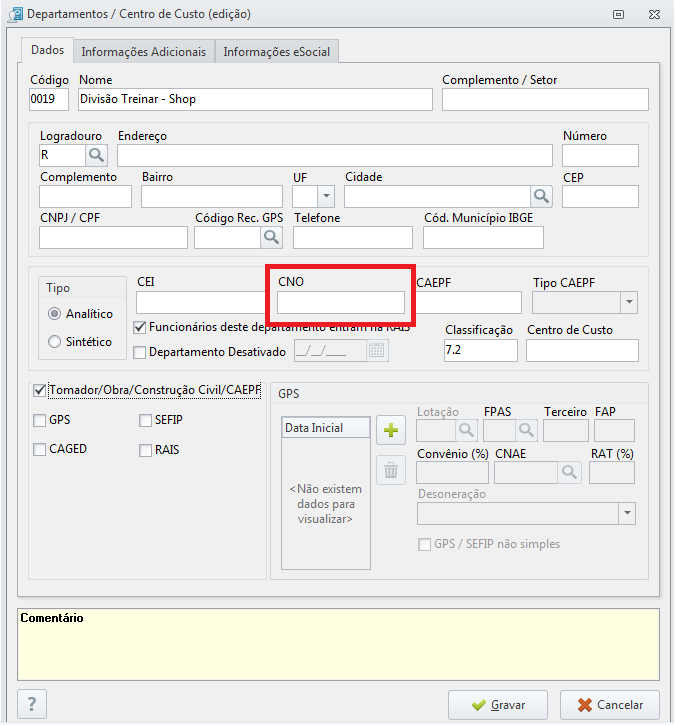Image resolution: width=675 pixels, height=725 pixels.
Task: Select the Analítico radio option
Action: coord(55,314)
